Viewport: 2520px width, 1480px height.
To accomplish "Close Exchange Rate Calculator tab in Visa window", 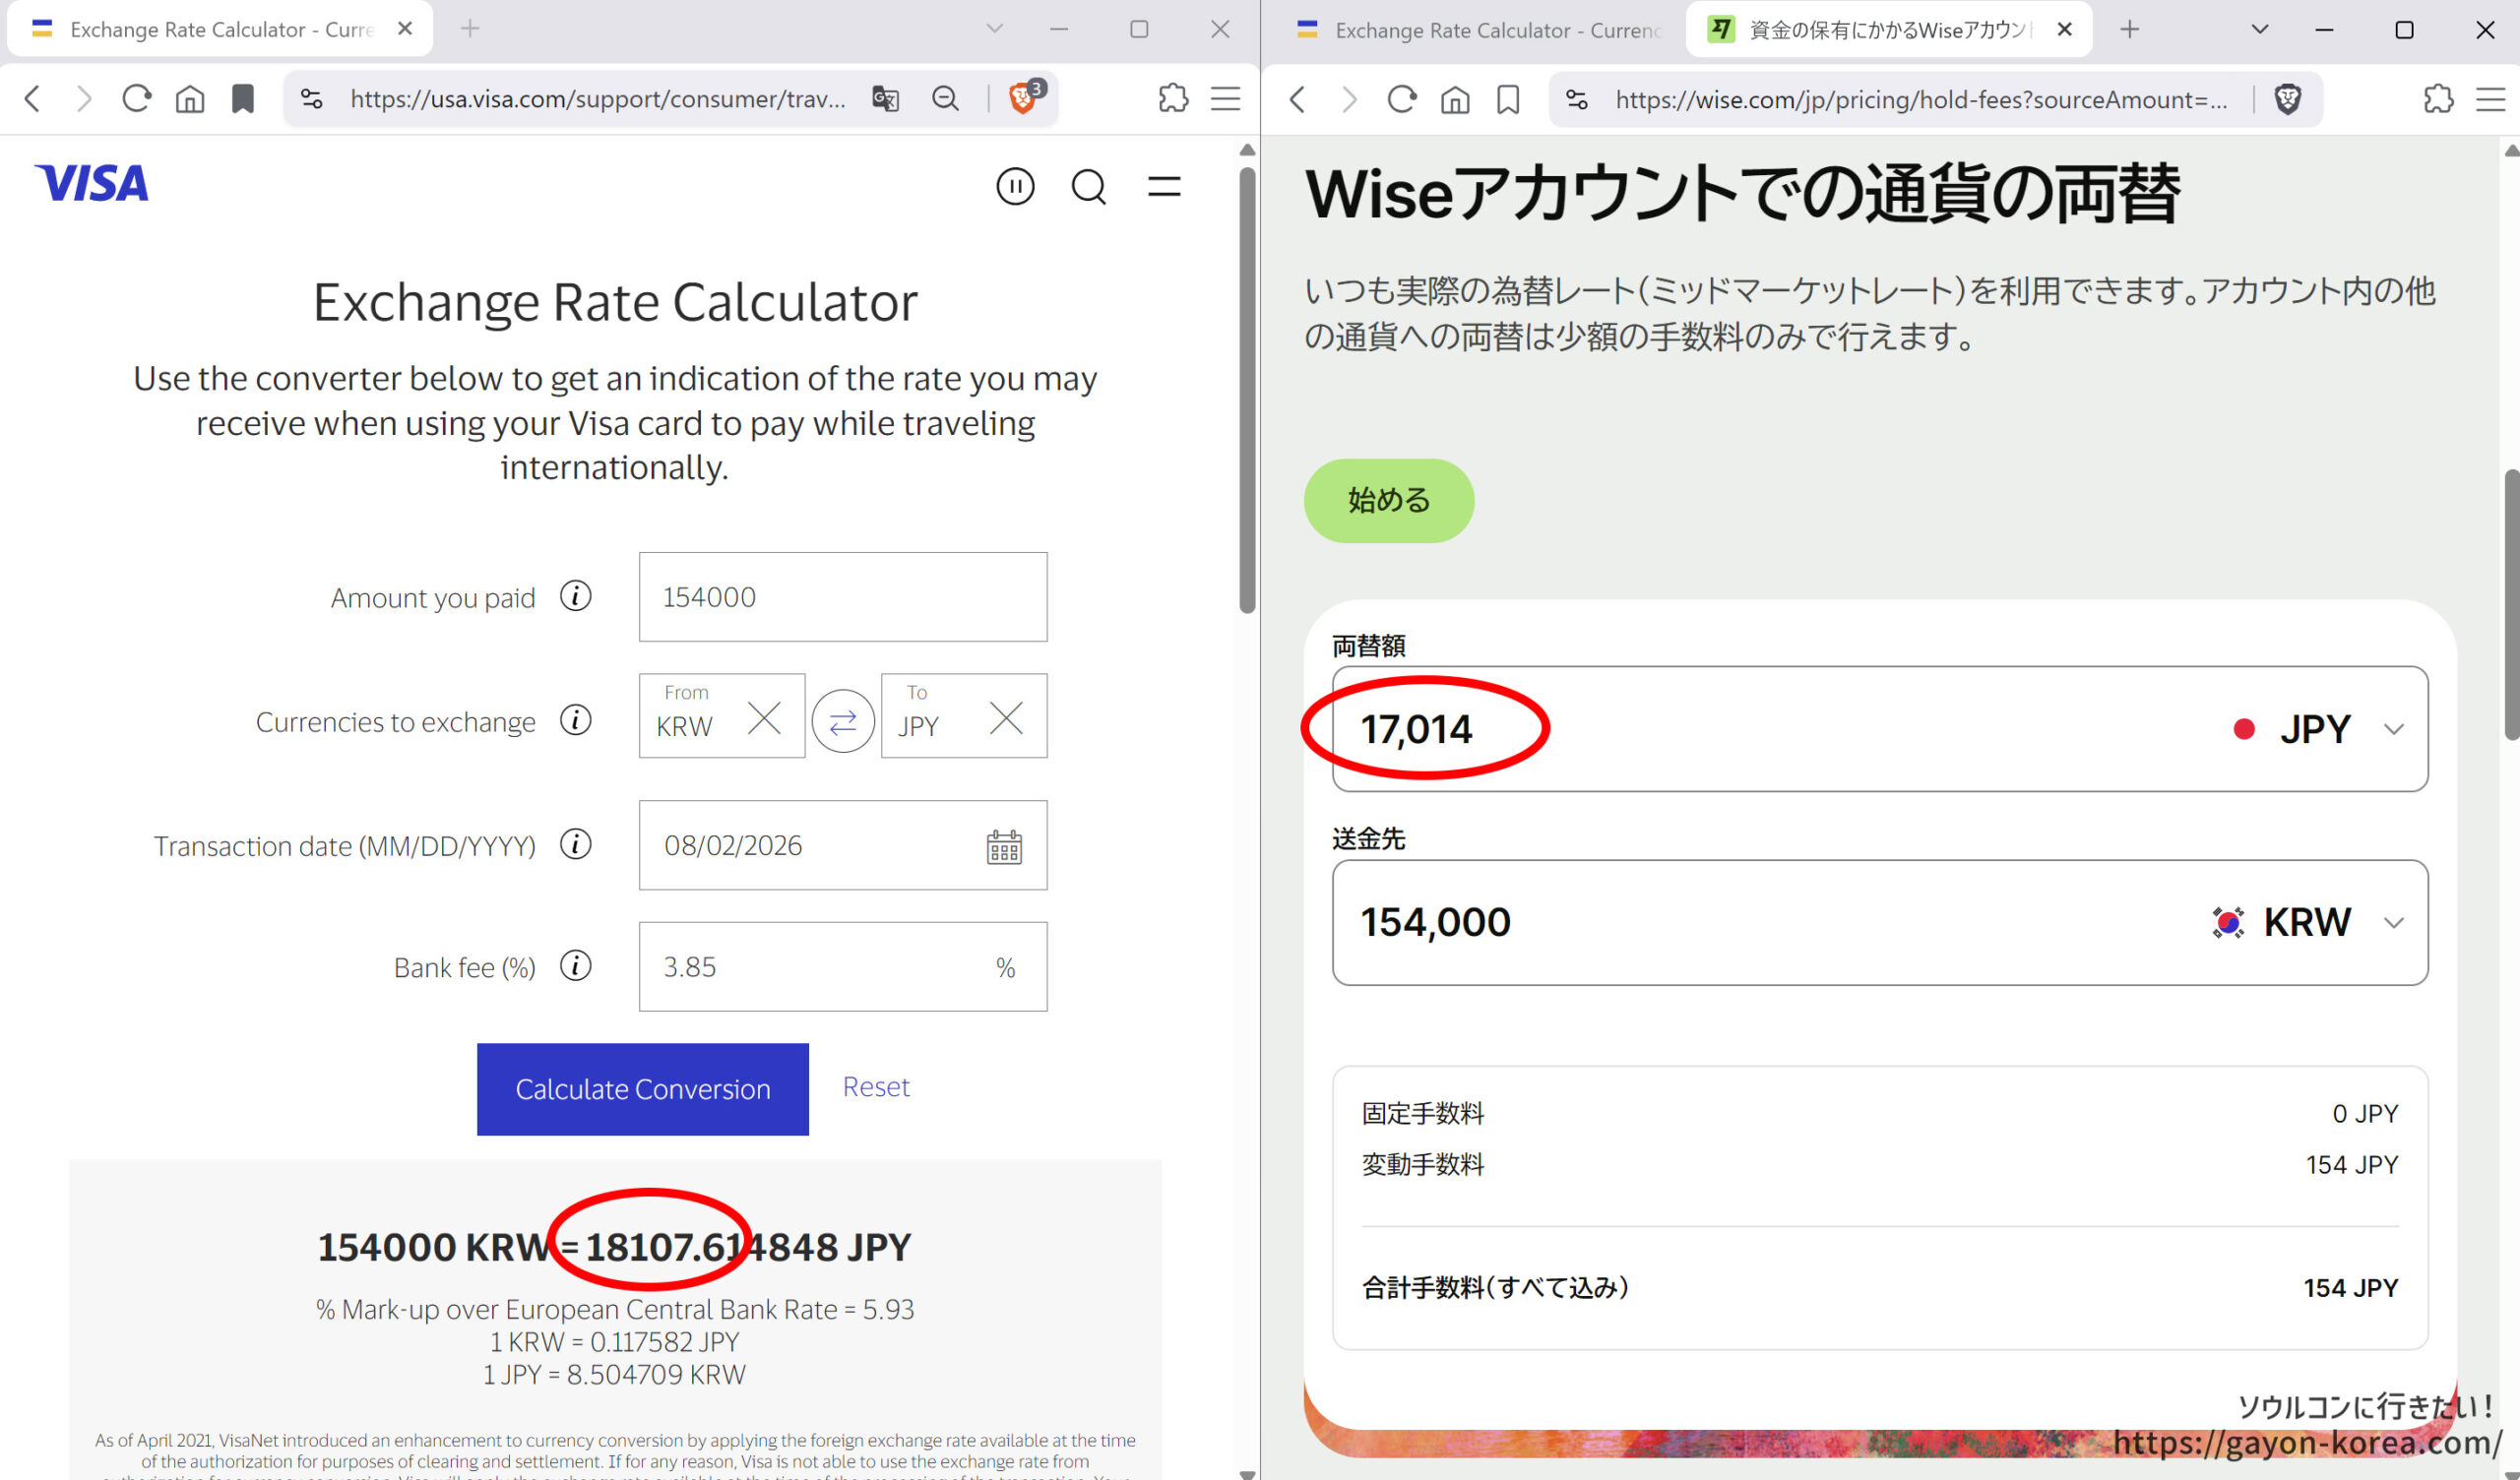I will click(x=405, y=29).
